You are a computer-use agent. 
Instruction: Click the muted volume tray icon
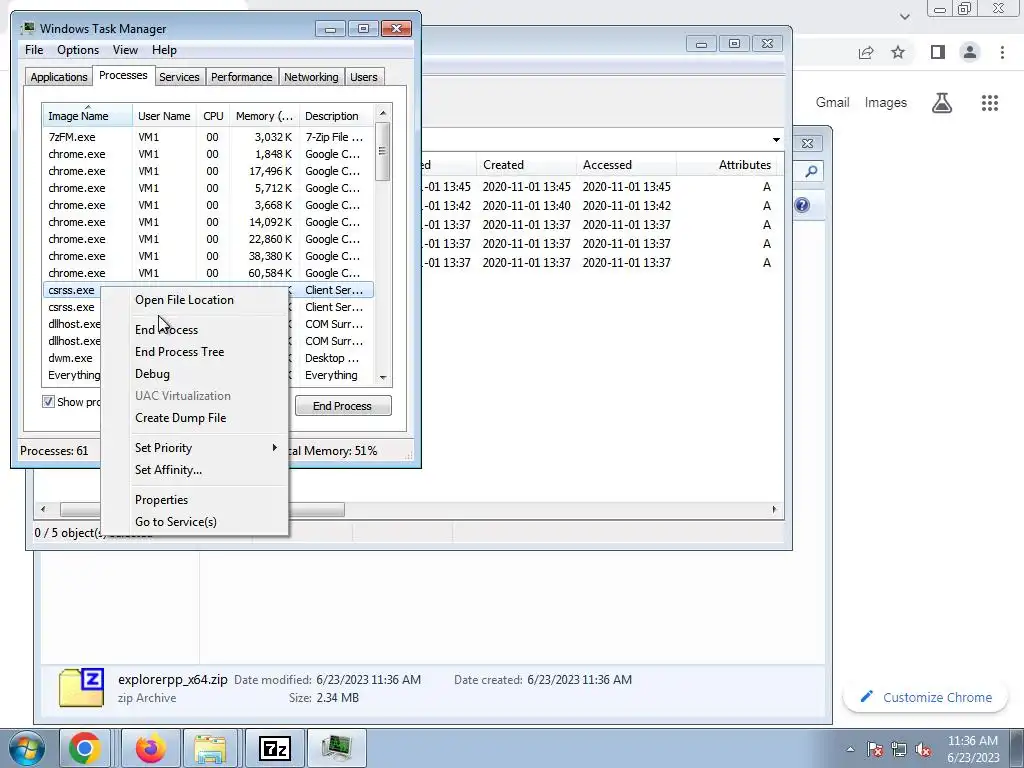[923, 749]
